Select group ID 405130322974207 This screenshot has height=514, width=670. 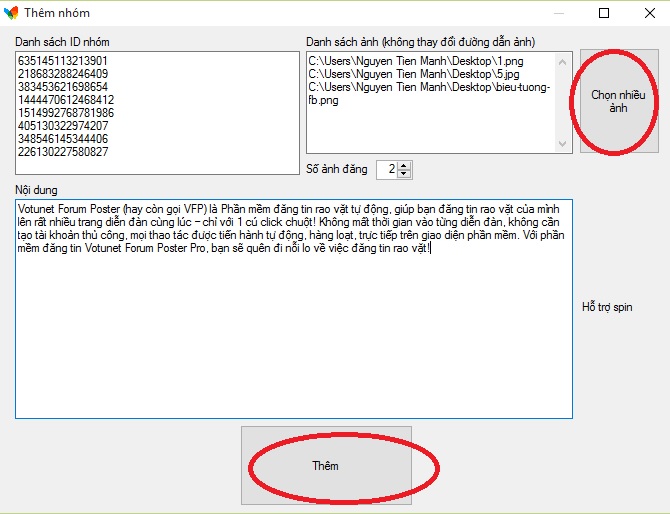pos(63,126)
